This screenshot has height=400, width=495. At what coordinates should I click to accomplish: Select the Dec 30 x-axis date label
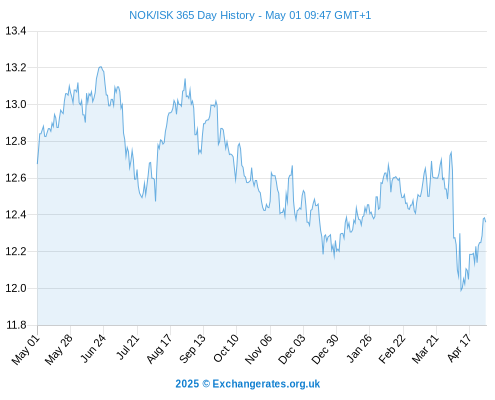click(325, 349)
